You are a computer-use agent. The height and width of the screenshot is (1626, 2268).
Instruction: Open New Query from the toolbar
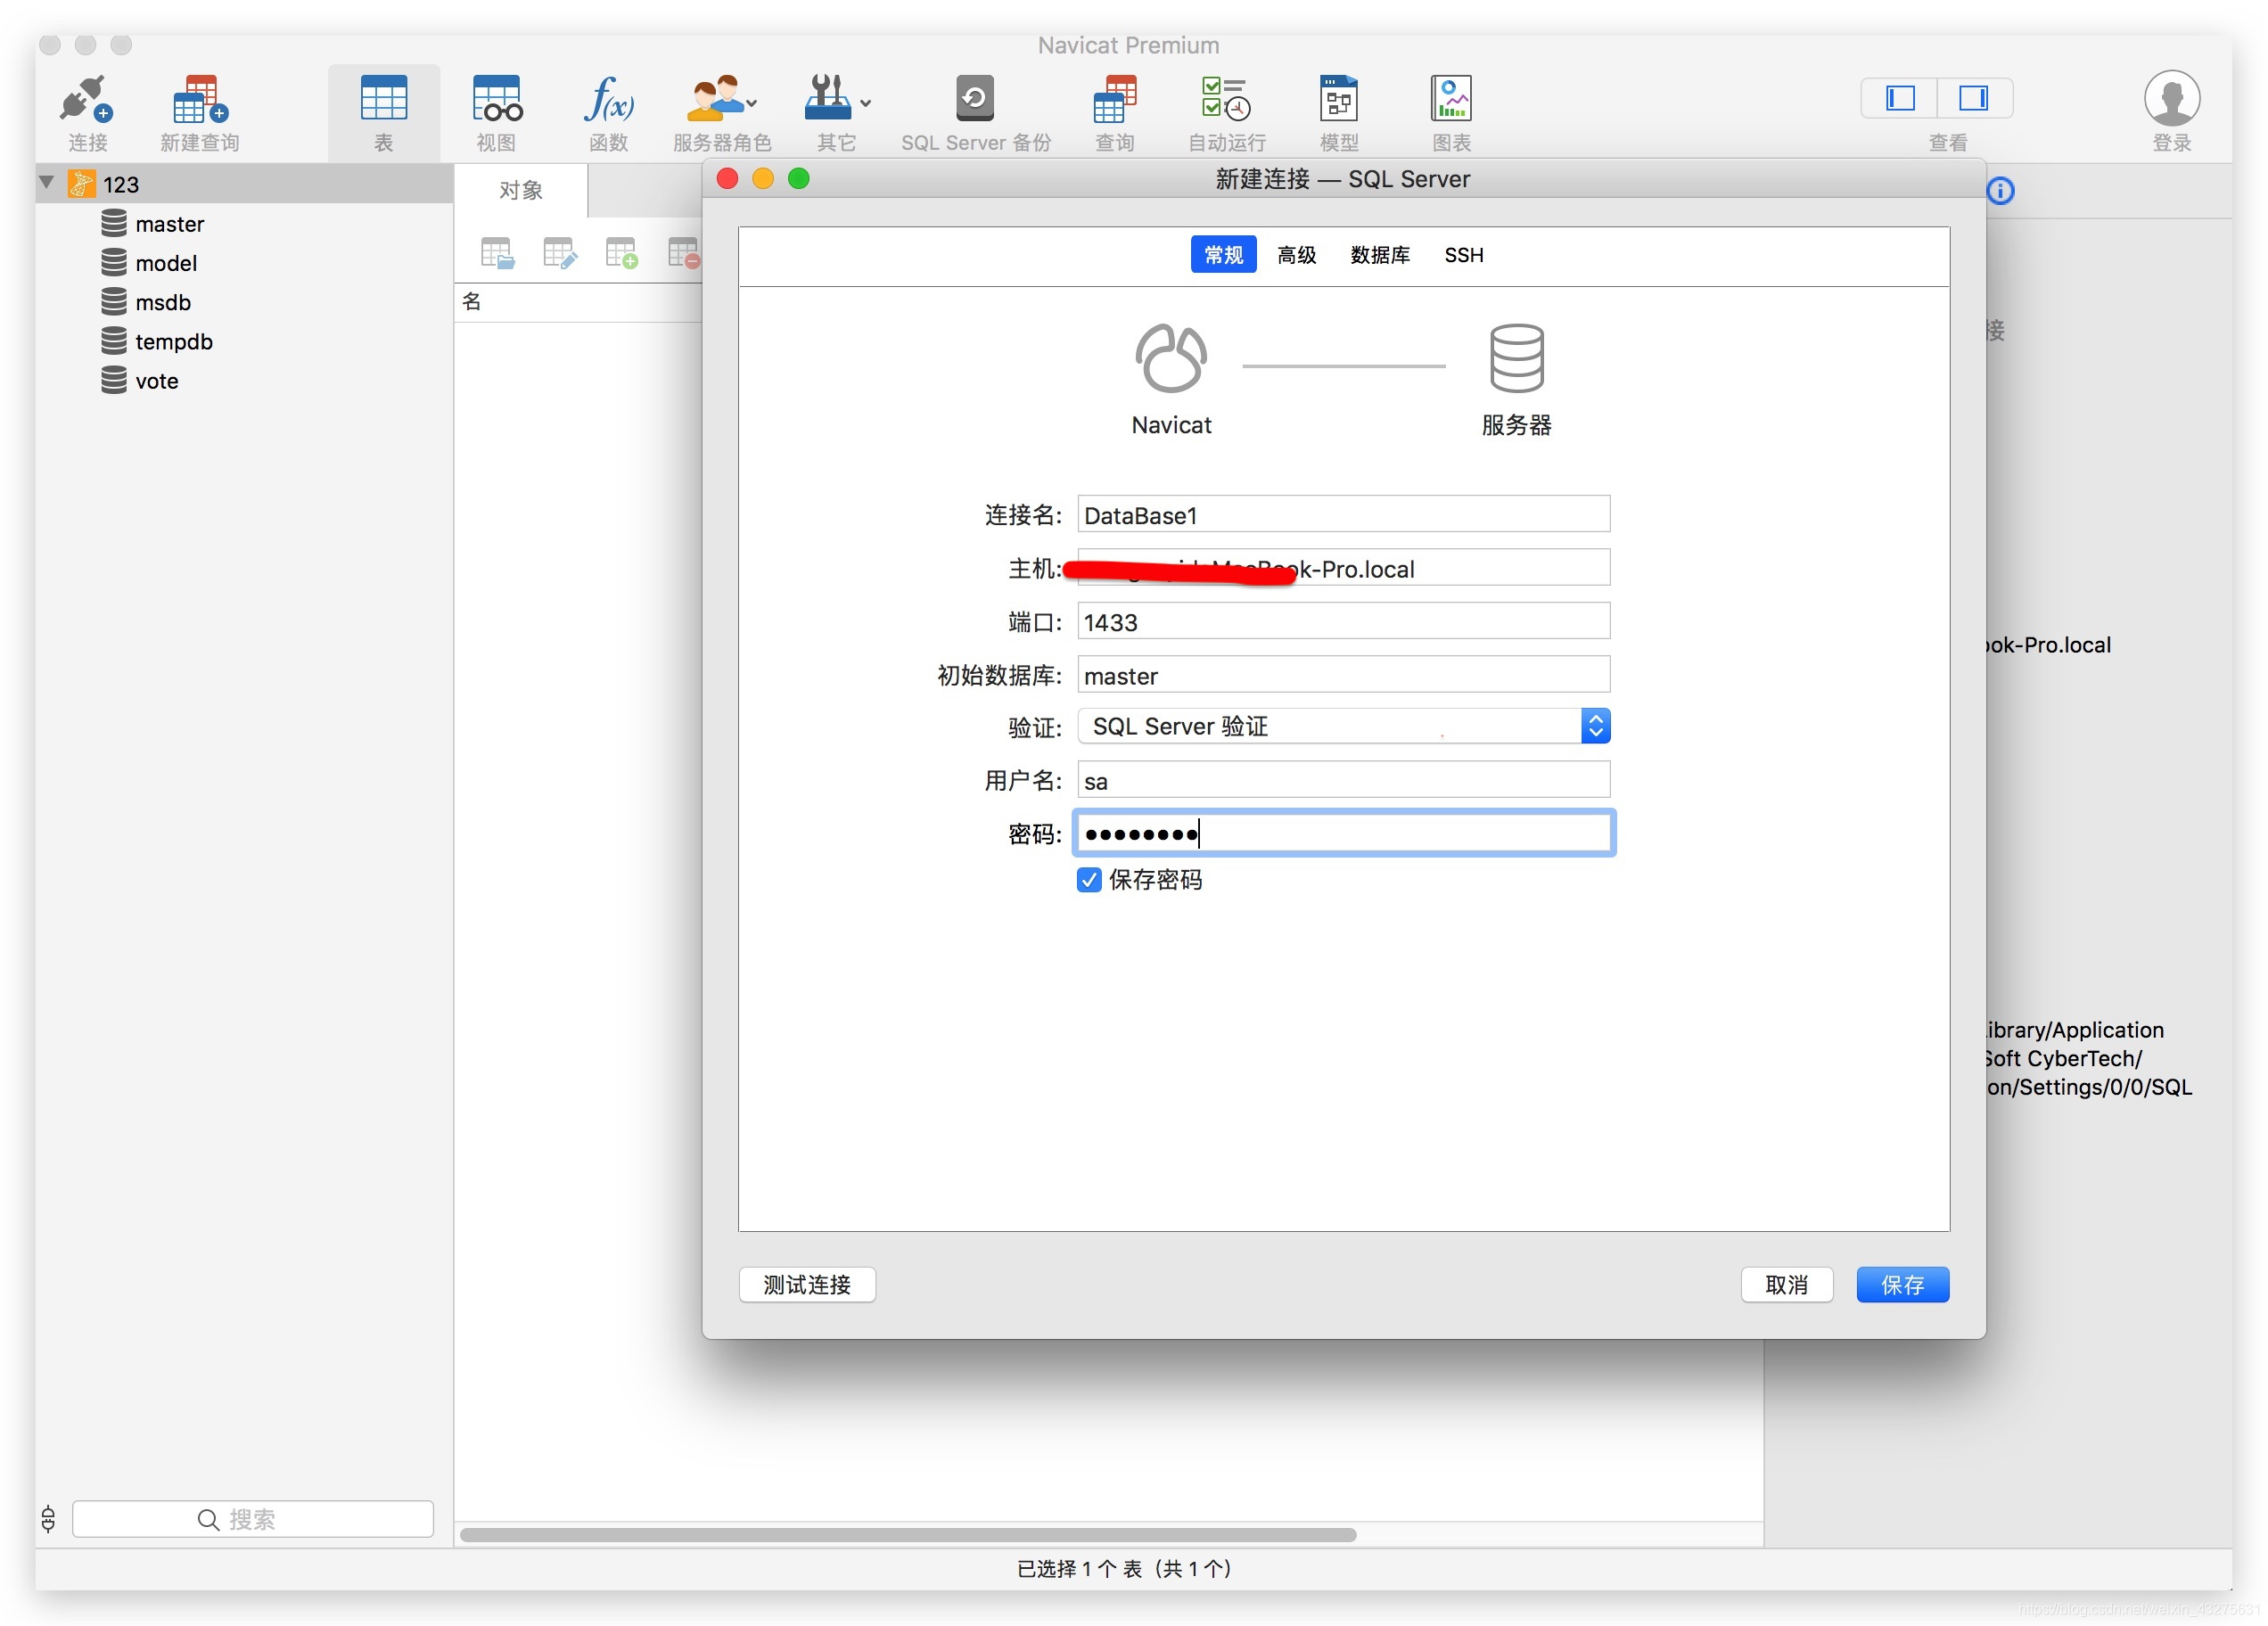pyautogui.click(x=200, y=100)
